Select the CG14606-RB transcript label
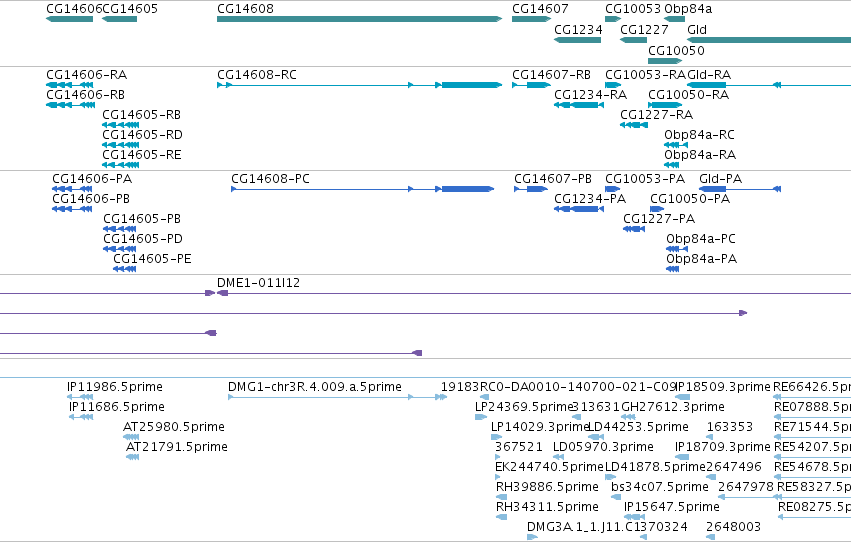This screenshot has width=851, height=542. click(x=86, y=95)
